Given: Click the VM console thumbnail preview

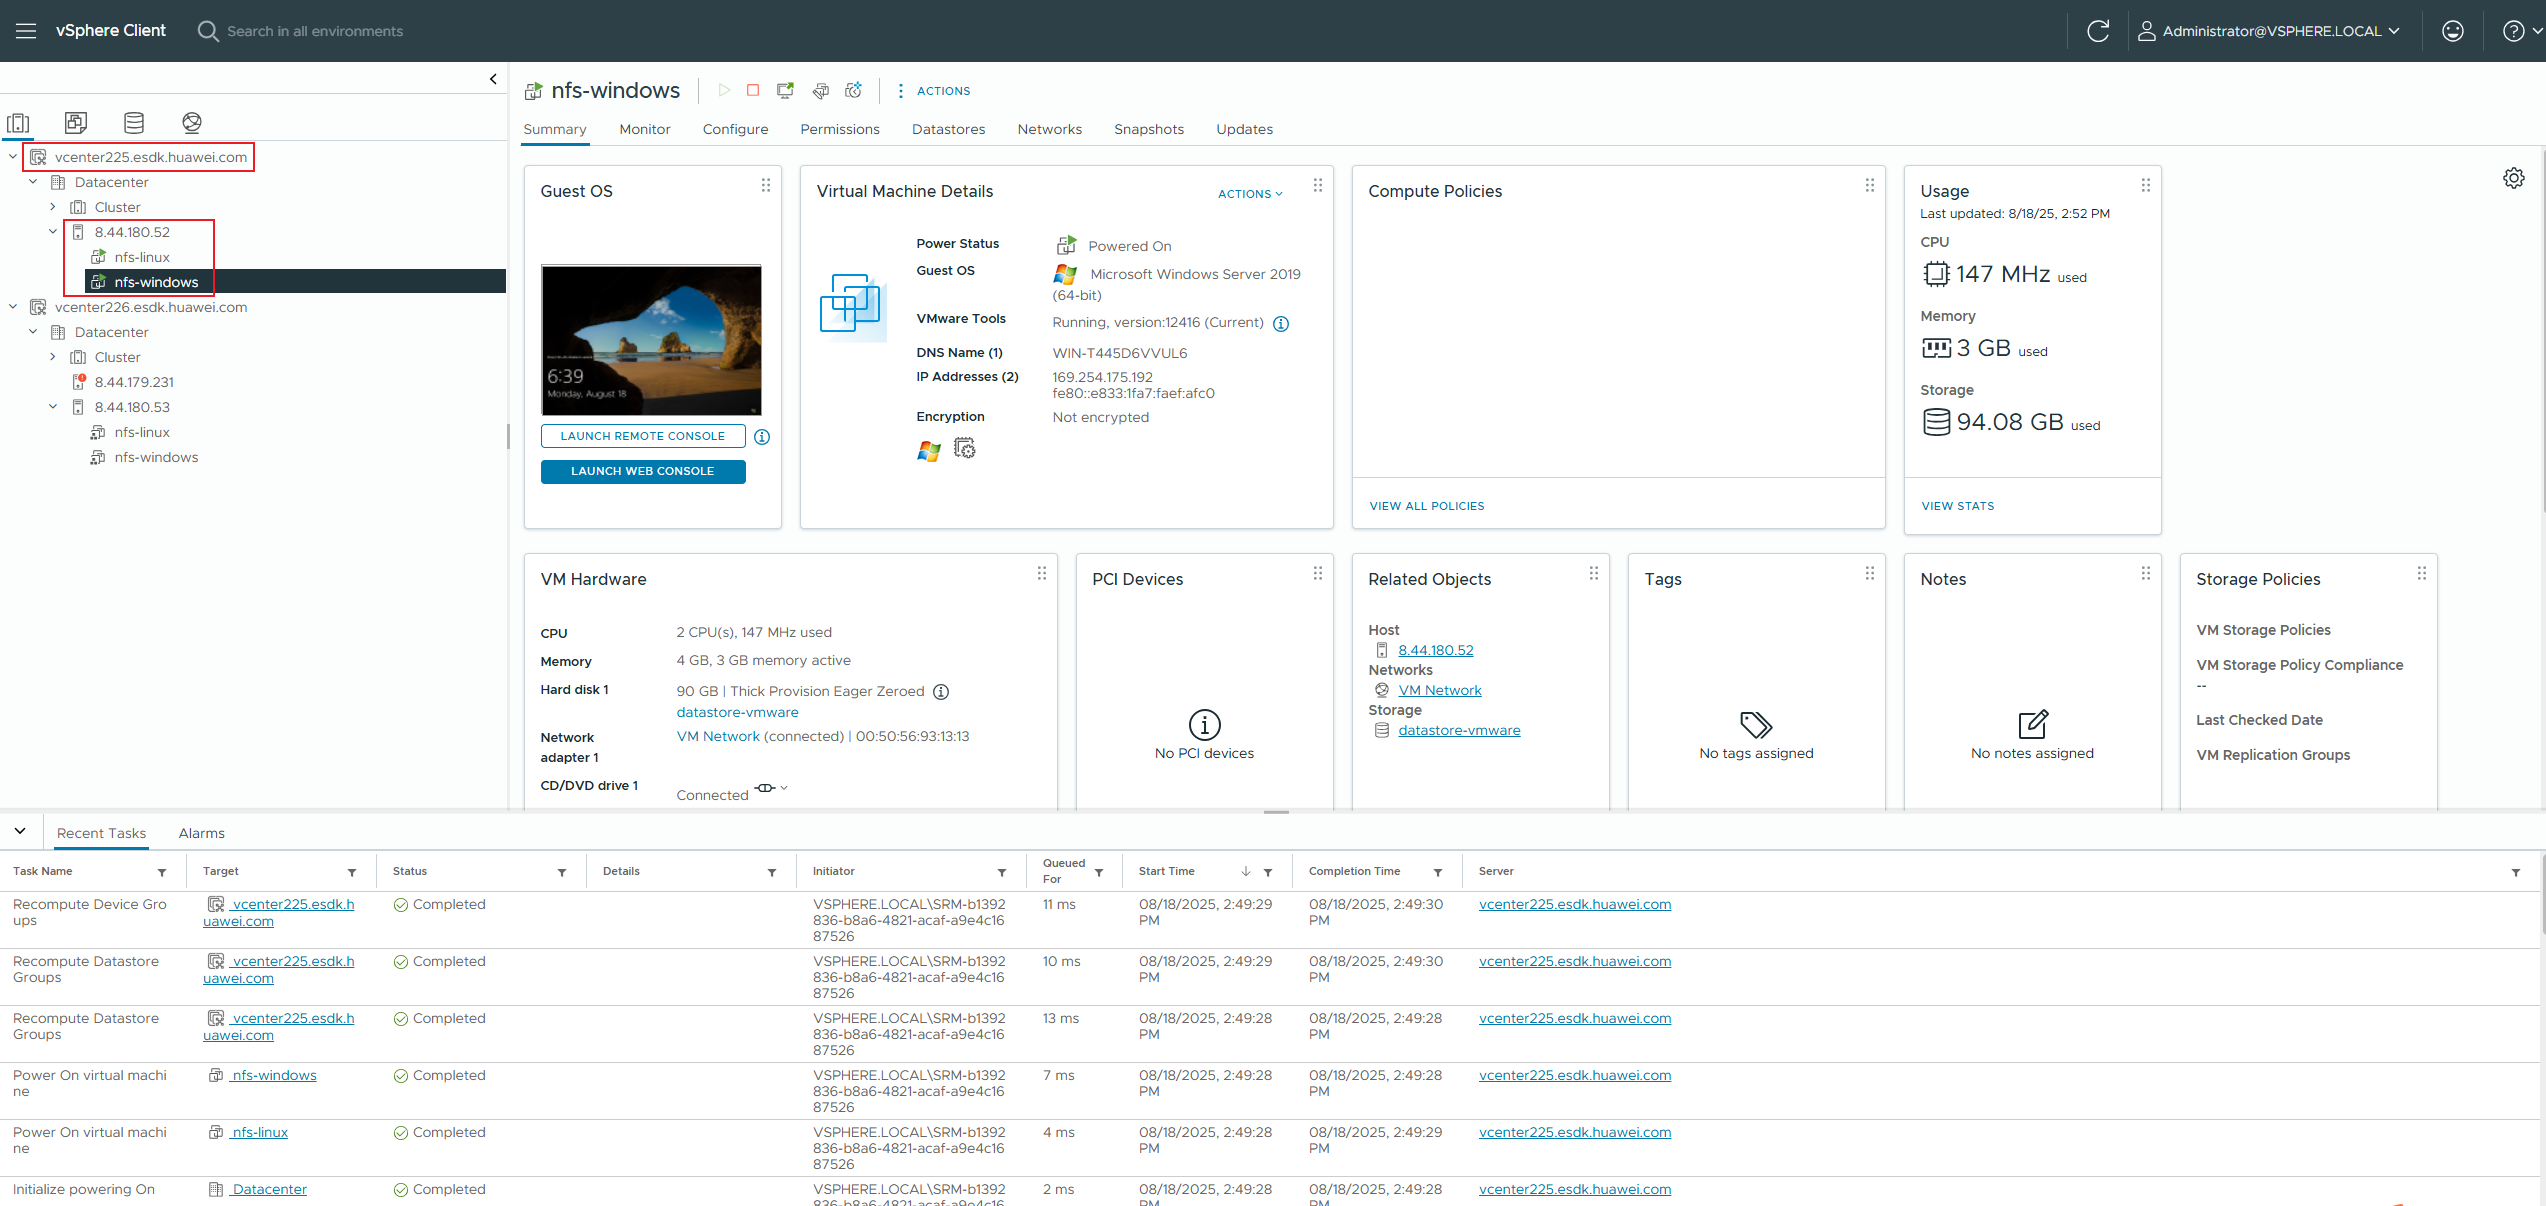Looking at the screenshot, I should tap(651, 340).
